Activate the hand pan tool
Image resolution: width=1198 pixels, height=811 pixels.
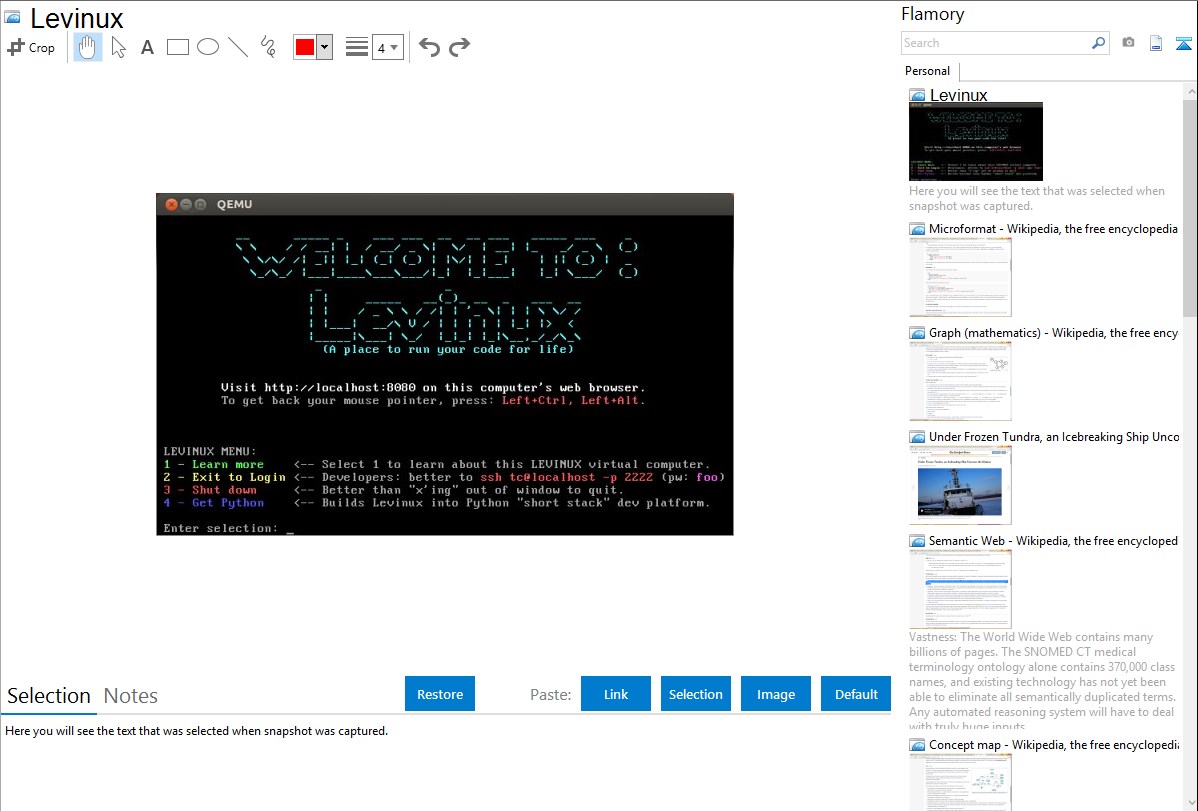pyautogui.click(x=88, y=47)
